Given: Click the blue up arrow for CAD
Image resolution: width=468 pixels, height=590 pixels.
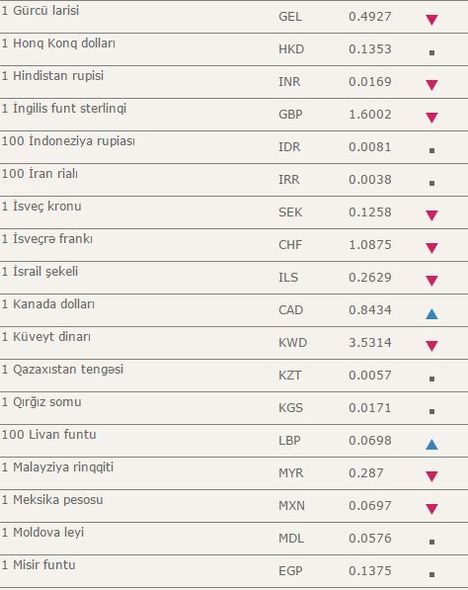Looking at the screenshot, I should point(432,314).
